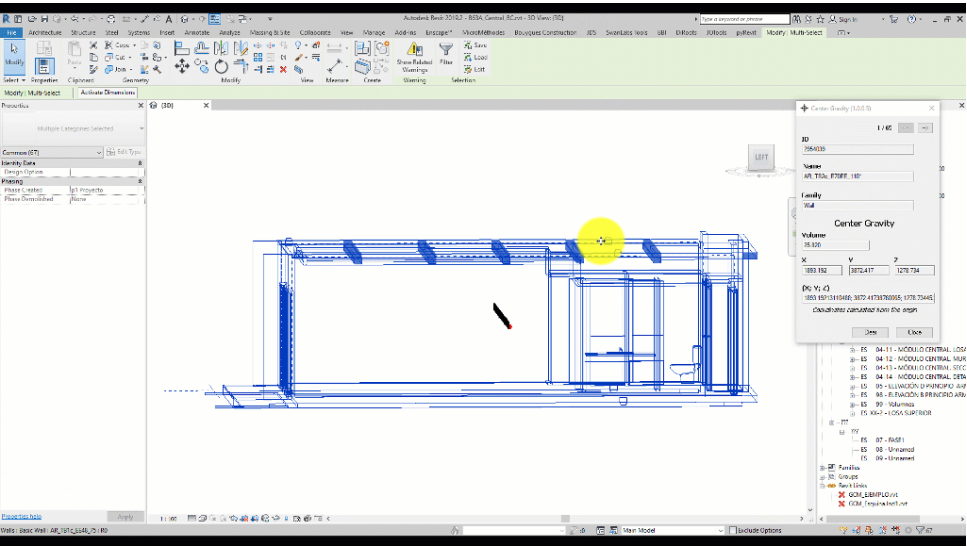This screenshot has width=967, height=547.
Task: Select the GCM_EJEMPLO.rvt link
Action: 873,495
